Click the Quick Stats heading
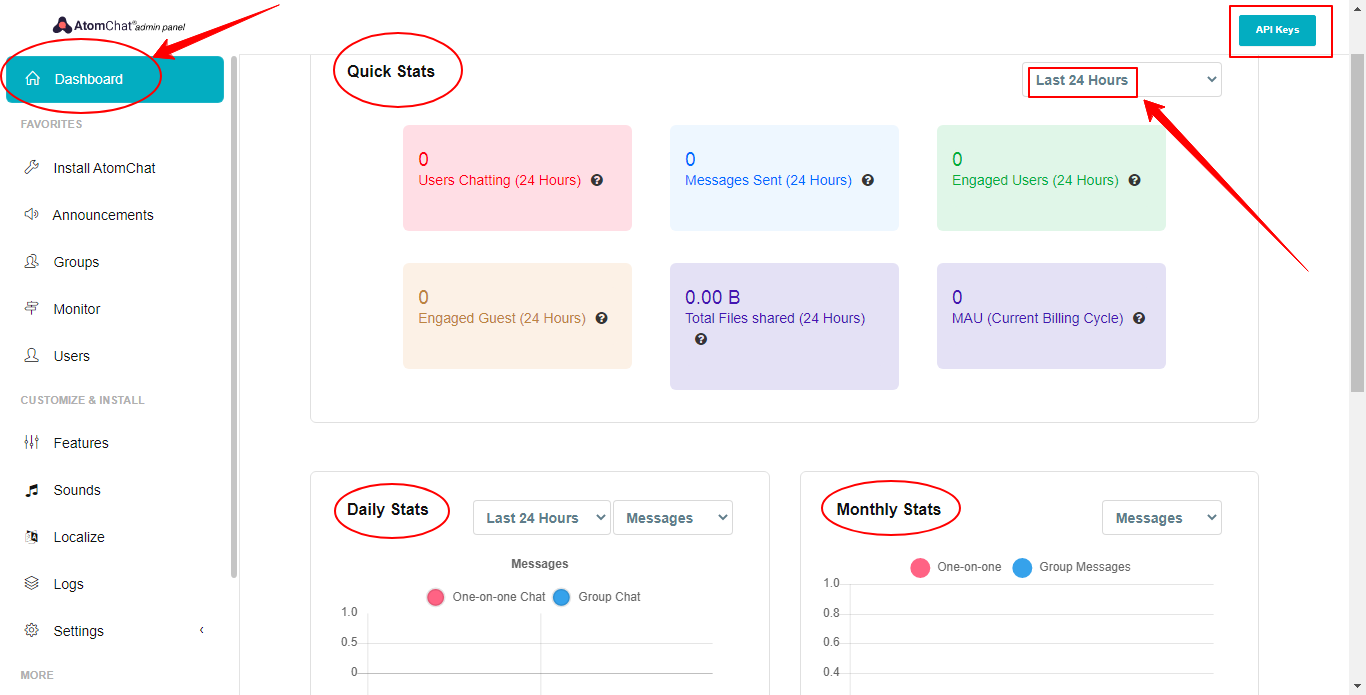 pyautogui.click(x=391, y=72)
